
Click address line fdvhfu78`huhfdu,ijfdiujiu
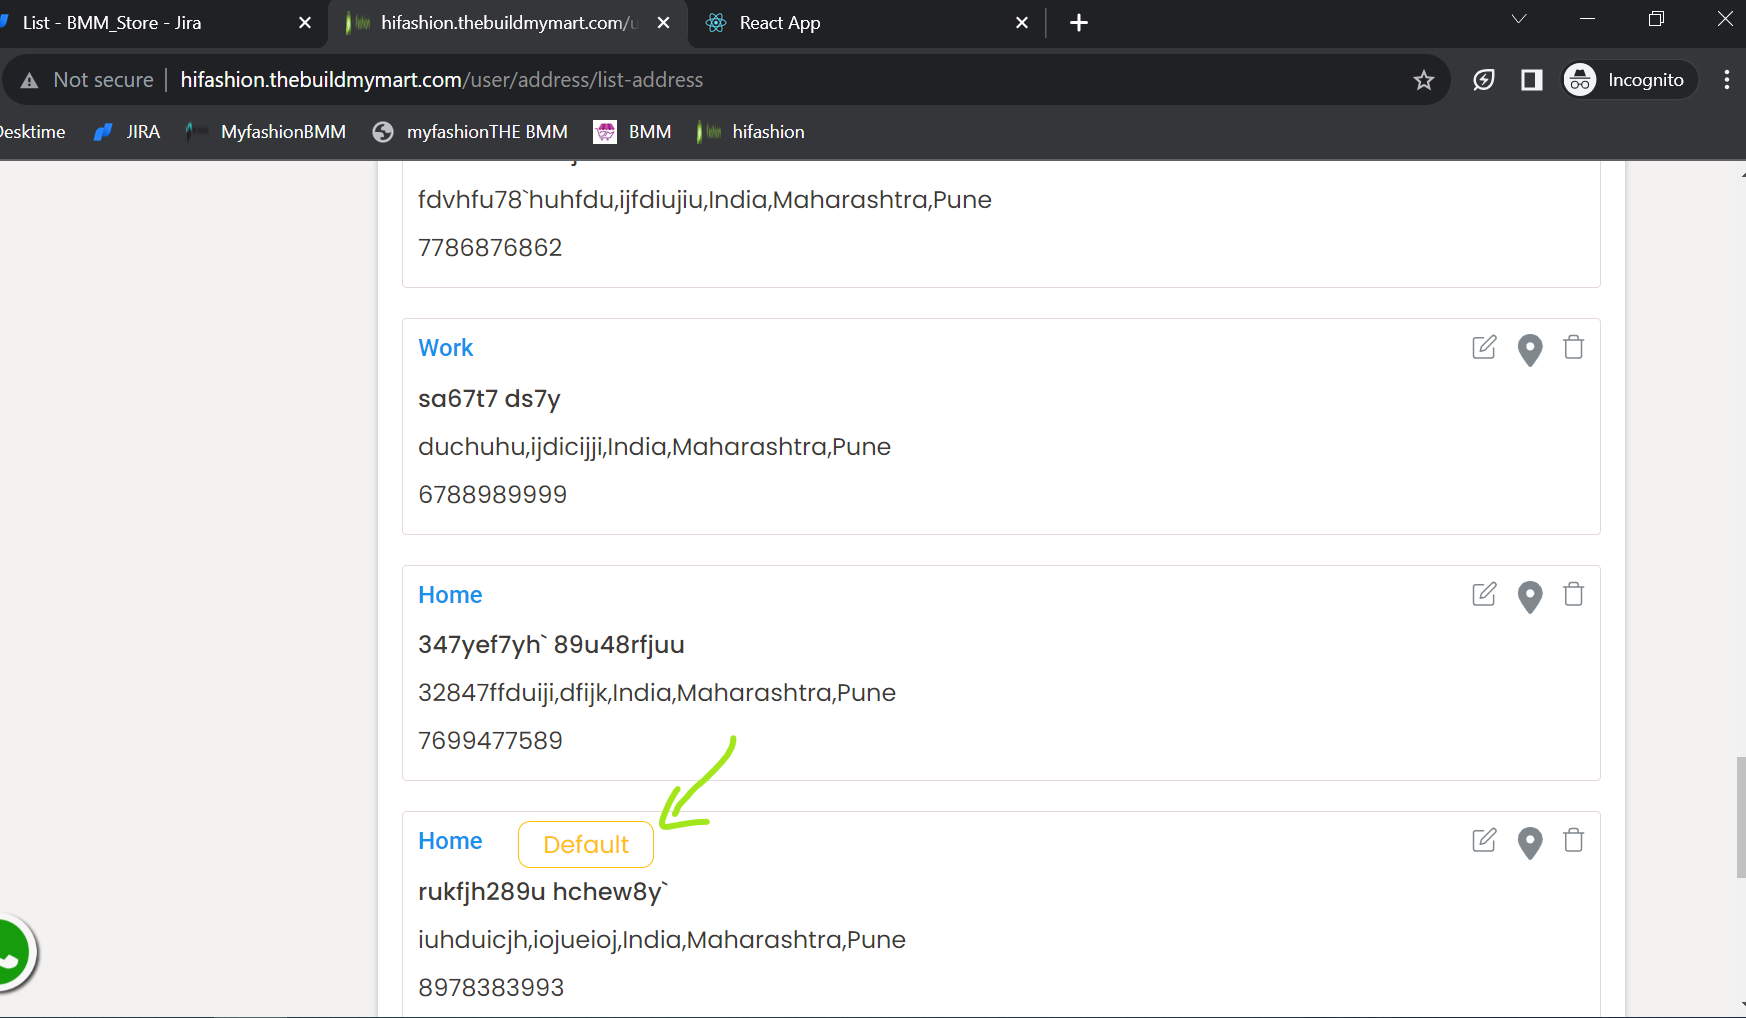[705, 200]
